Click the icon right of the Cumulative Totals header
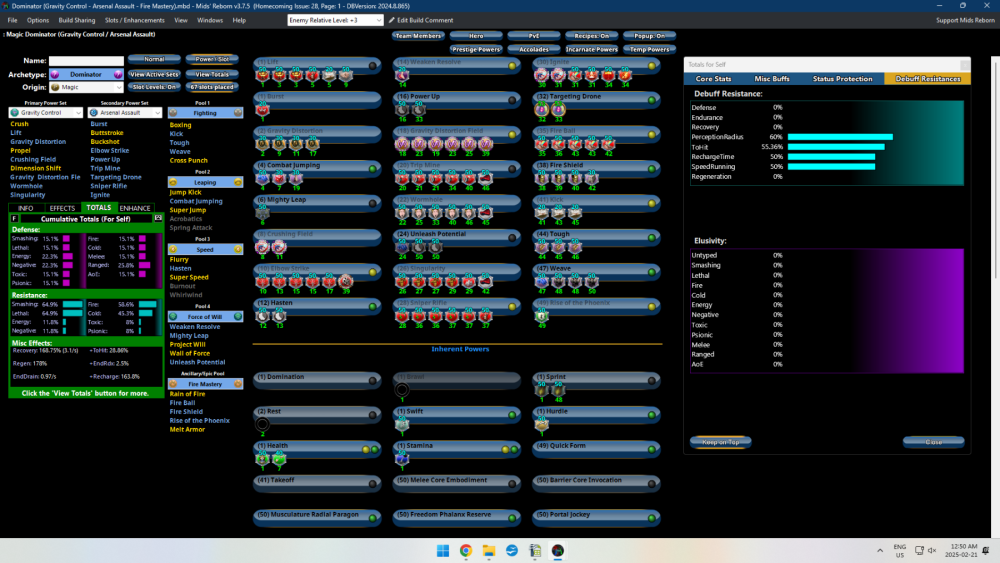Image resolution: width=1000 pixels, height=563 pixels. click(158, 218)
